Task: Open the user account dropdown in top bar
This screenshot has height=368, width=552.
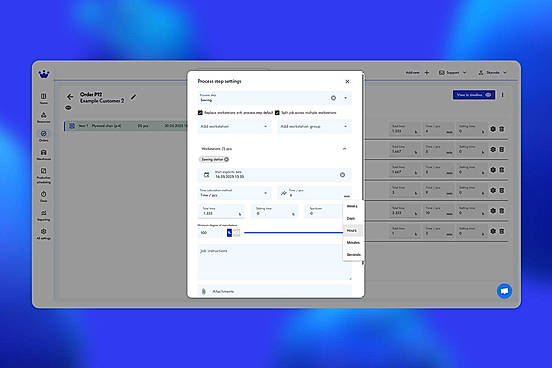Action: click(493, 73)
